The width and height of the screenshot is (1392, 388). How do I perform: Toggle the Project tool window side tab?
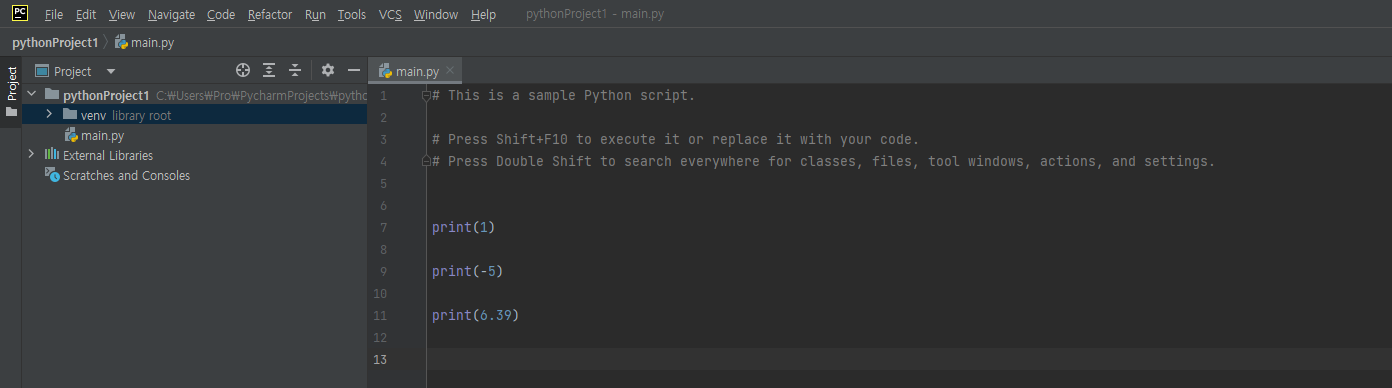click(x=11, y=83)
